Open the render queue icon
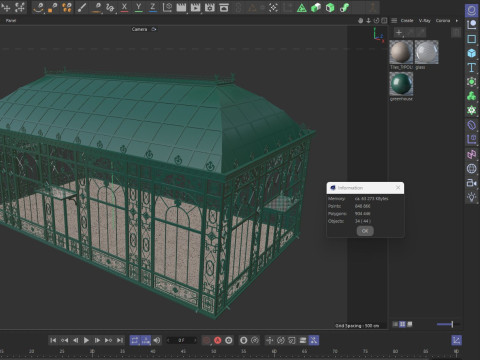 [224, 7]
